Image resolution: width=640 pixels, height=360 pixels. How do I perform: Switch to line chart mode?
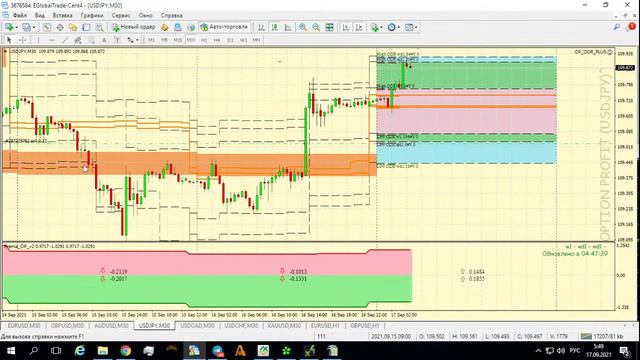[288, 27]
